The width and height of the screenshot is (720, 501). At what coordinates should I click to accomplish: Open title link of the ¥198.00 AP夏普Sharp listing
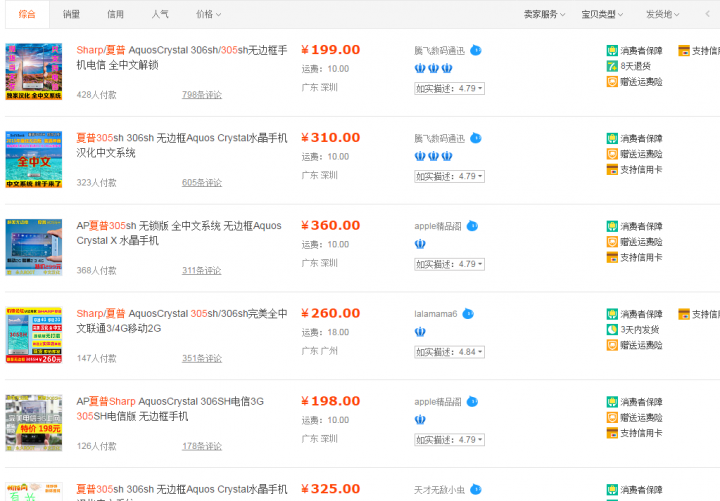170,408
